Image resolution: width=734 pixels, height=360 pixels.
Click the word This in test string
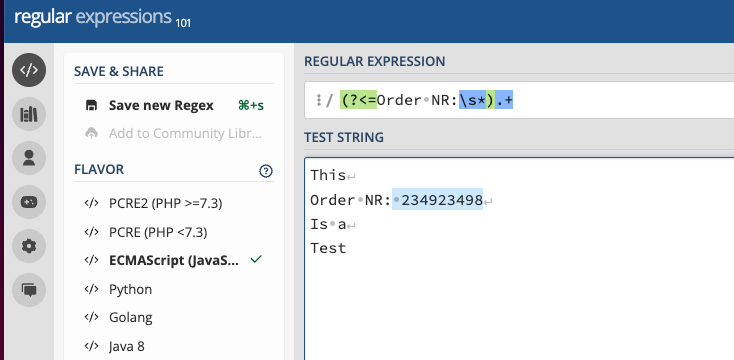pyautogui.click(x=328, y=176)
